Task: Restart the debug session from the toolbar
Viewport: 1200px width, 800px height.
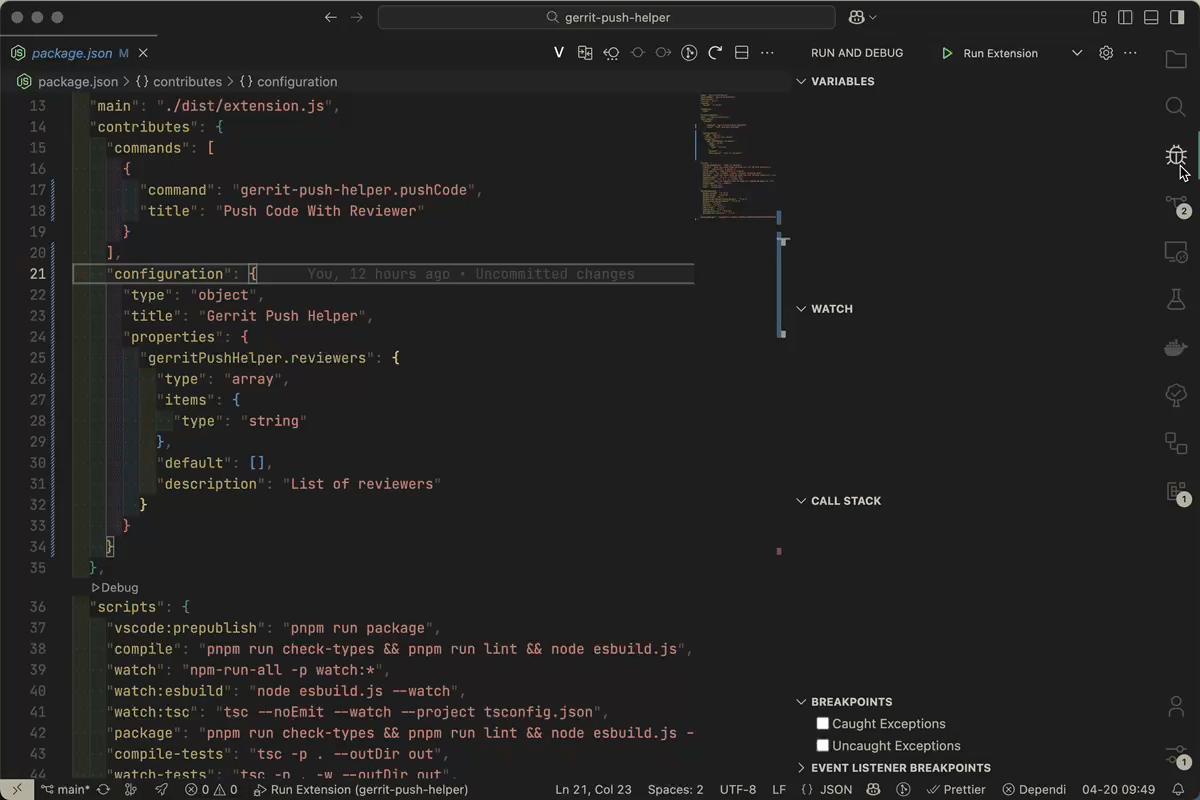Action: pyautogui.click(x=714, y=52)
